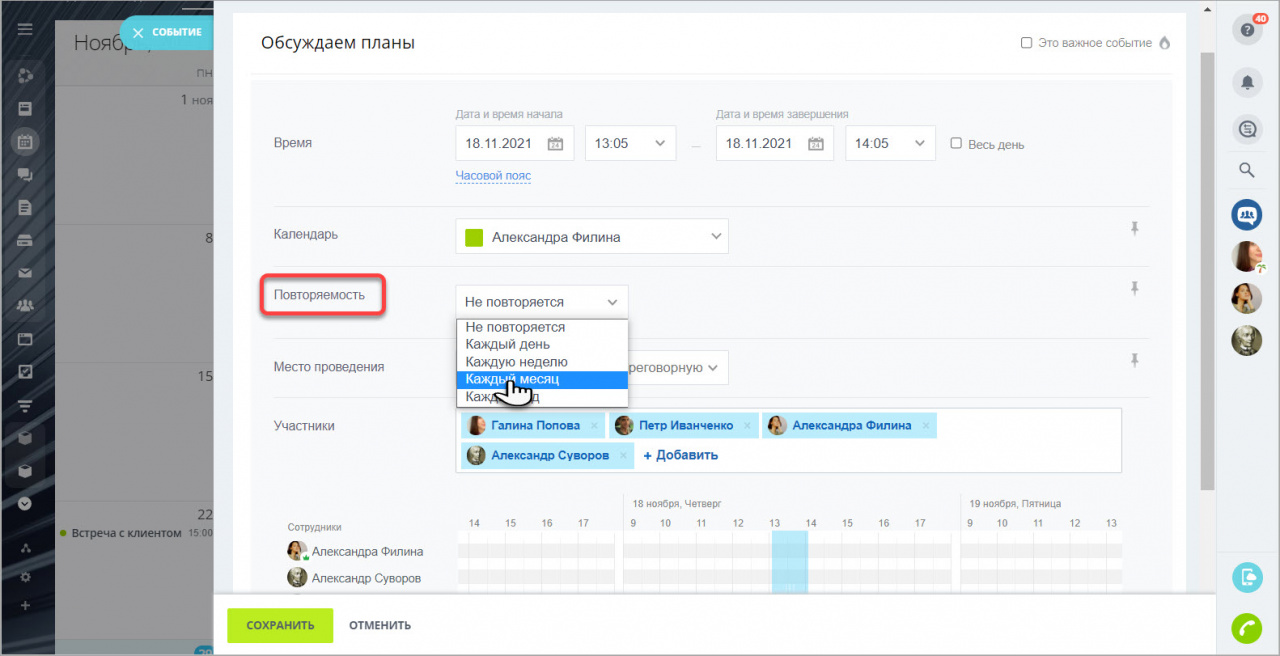The height and width of the screenshot is (656, 1280).
Task: Click the search magnifier icon
Action: 1246,170
